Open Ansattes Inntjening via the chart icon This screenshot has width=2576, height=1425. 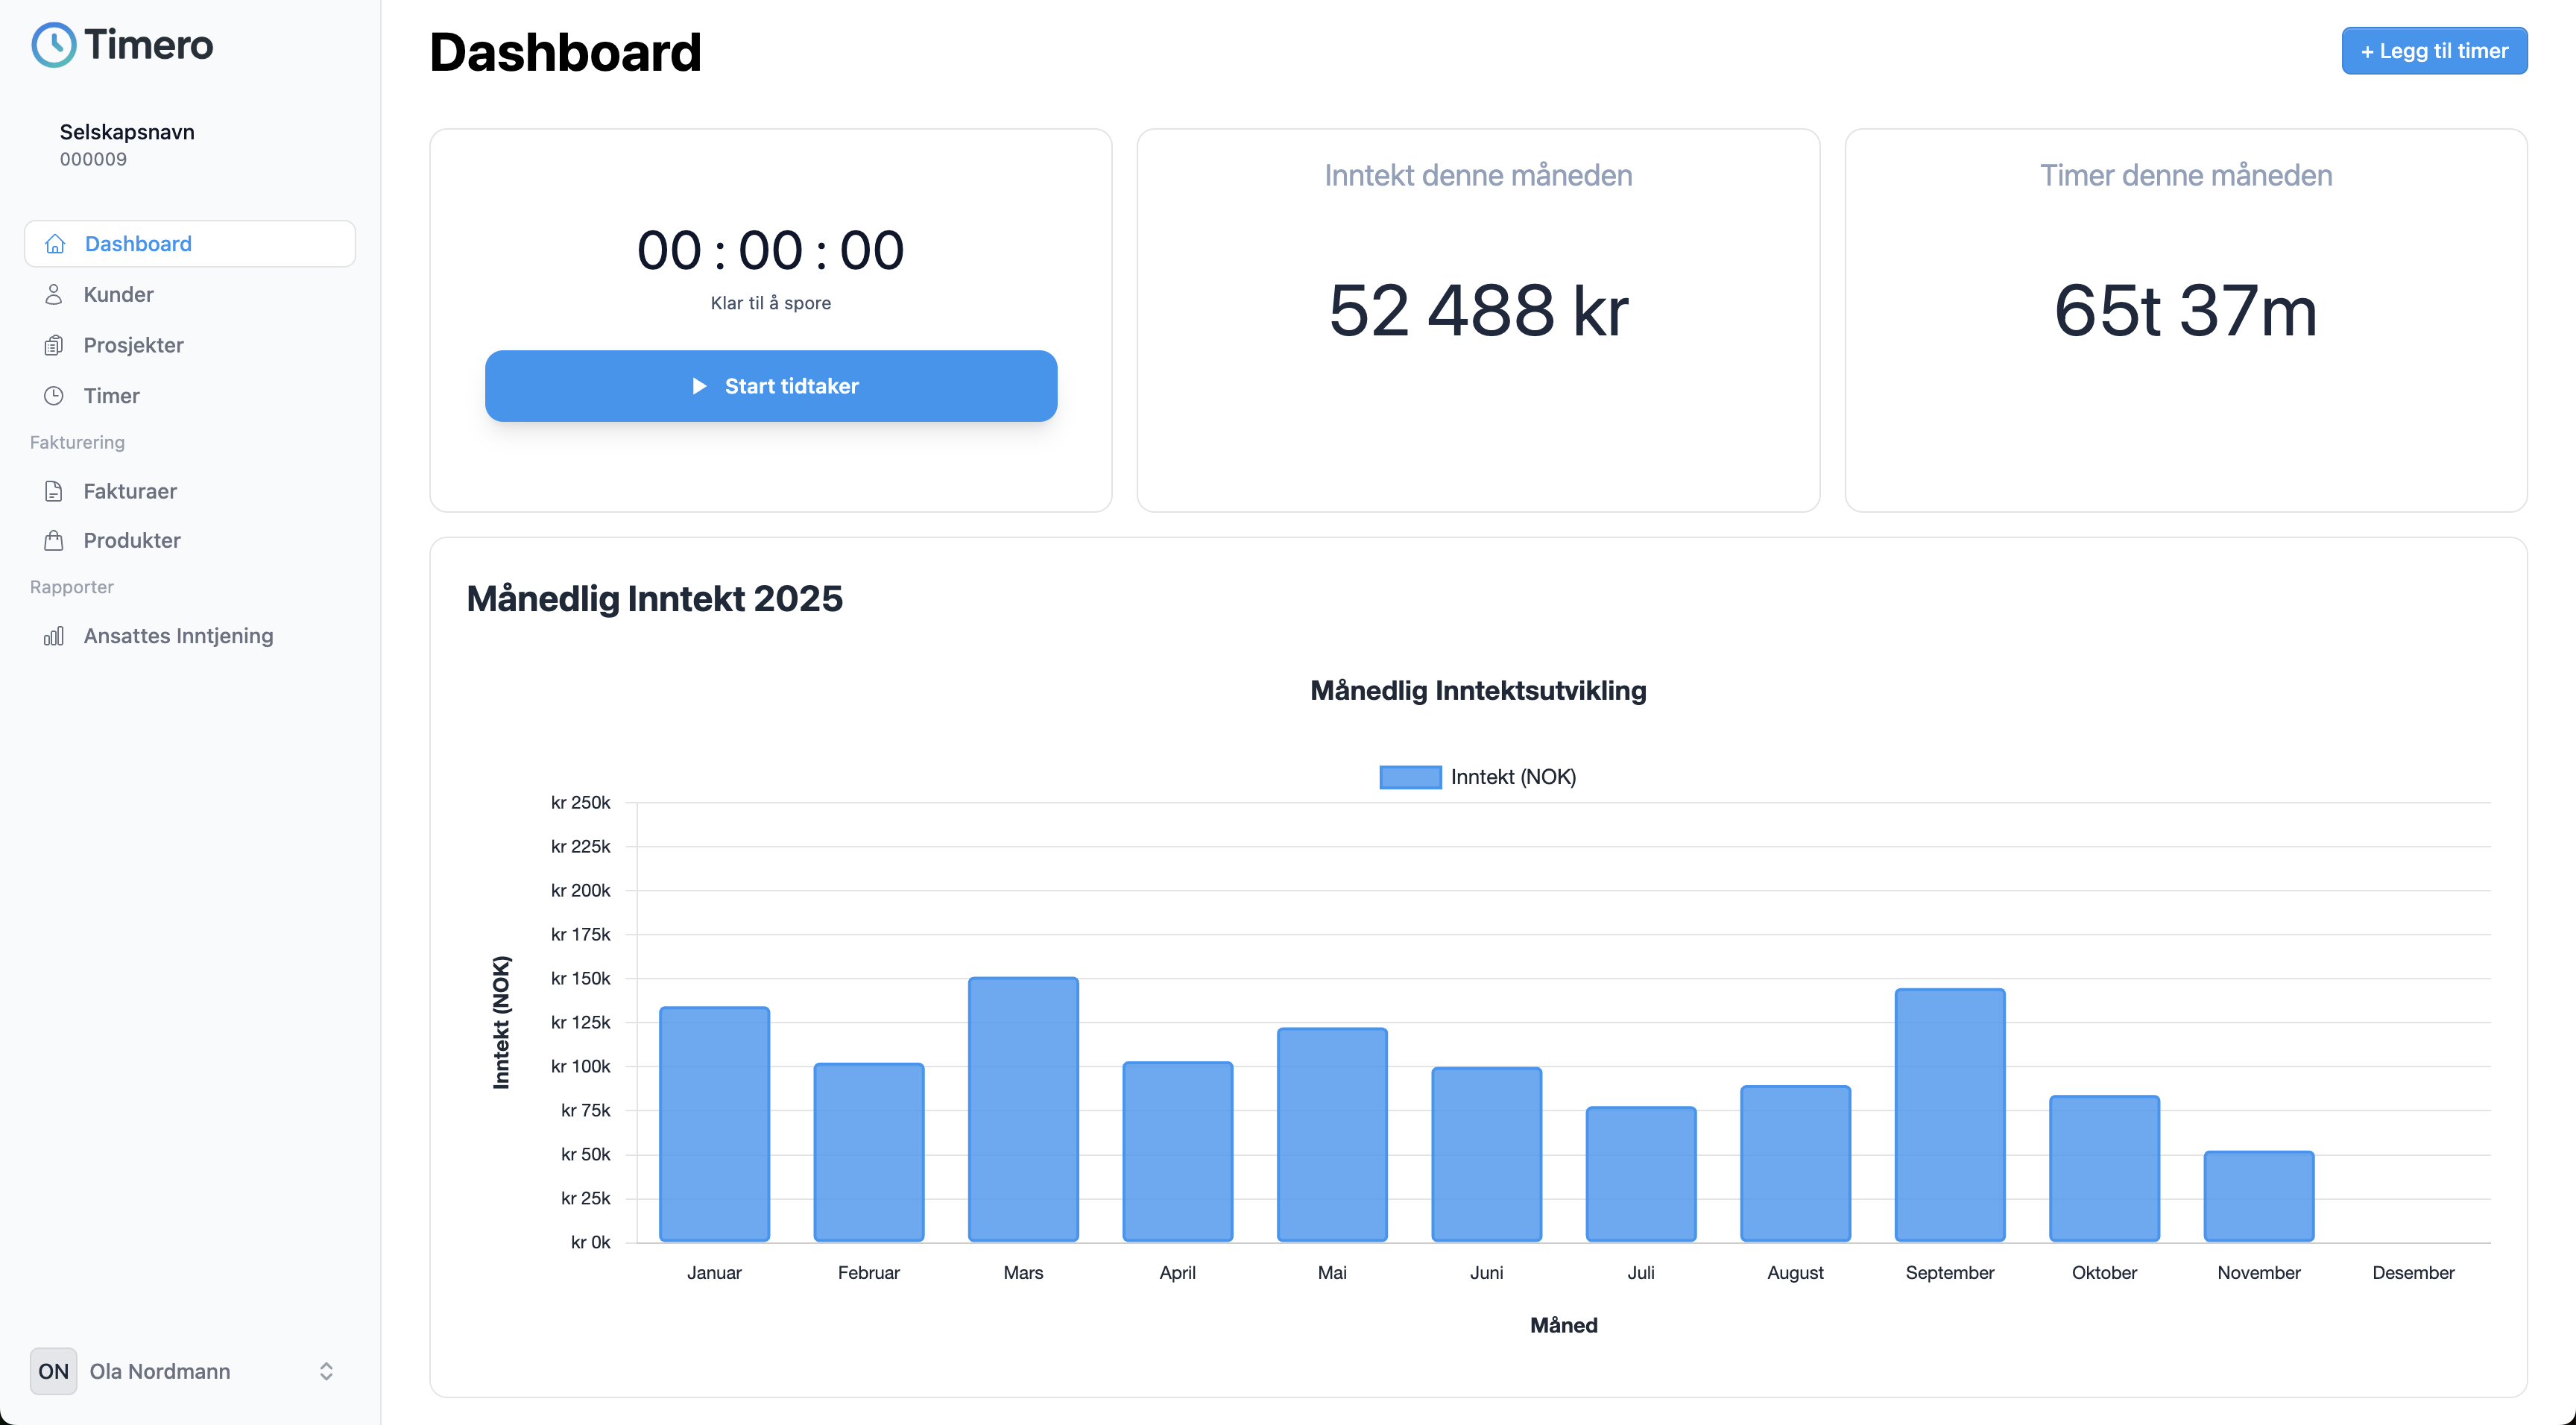(54, 635)
